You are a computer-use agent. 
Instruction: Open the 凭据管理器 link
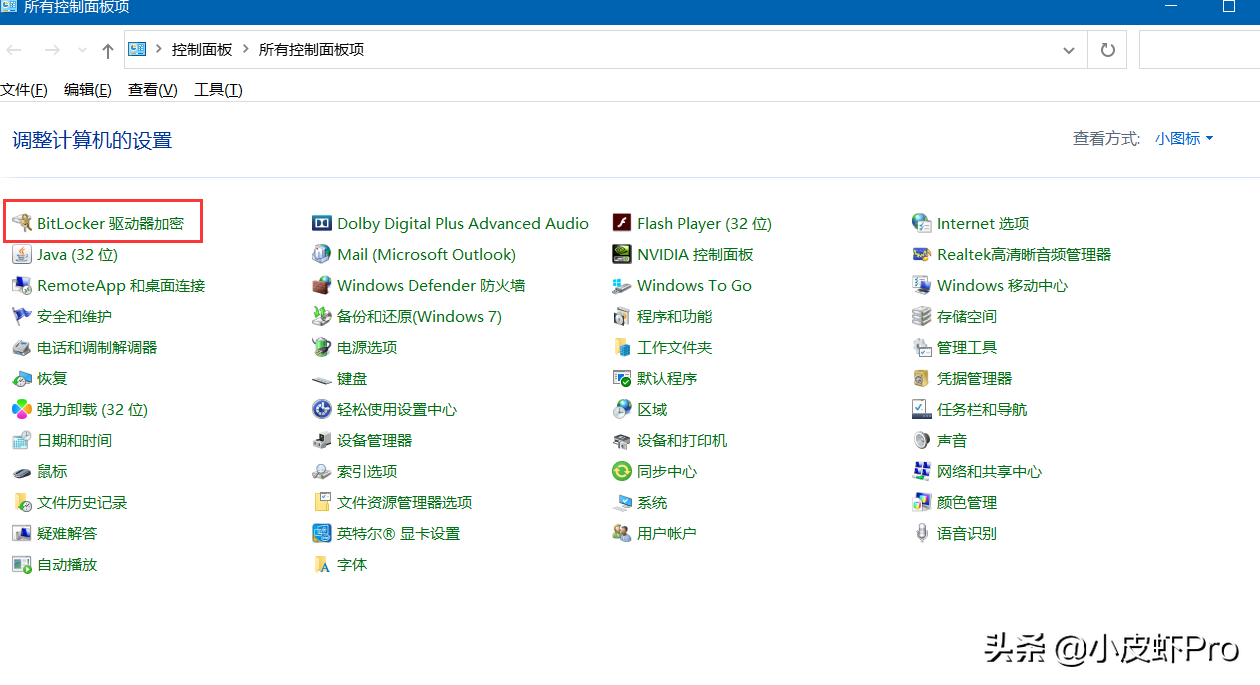pos(974,378)
